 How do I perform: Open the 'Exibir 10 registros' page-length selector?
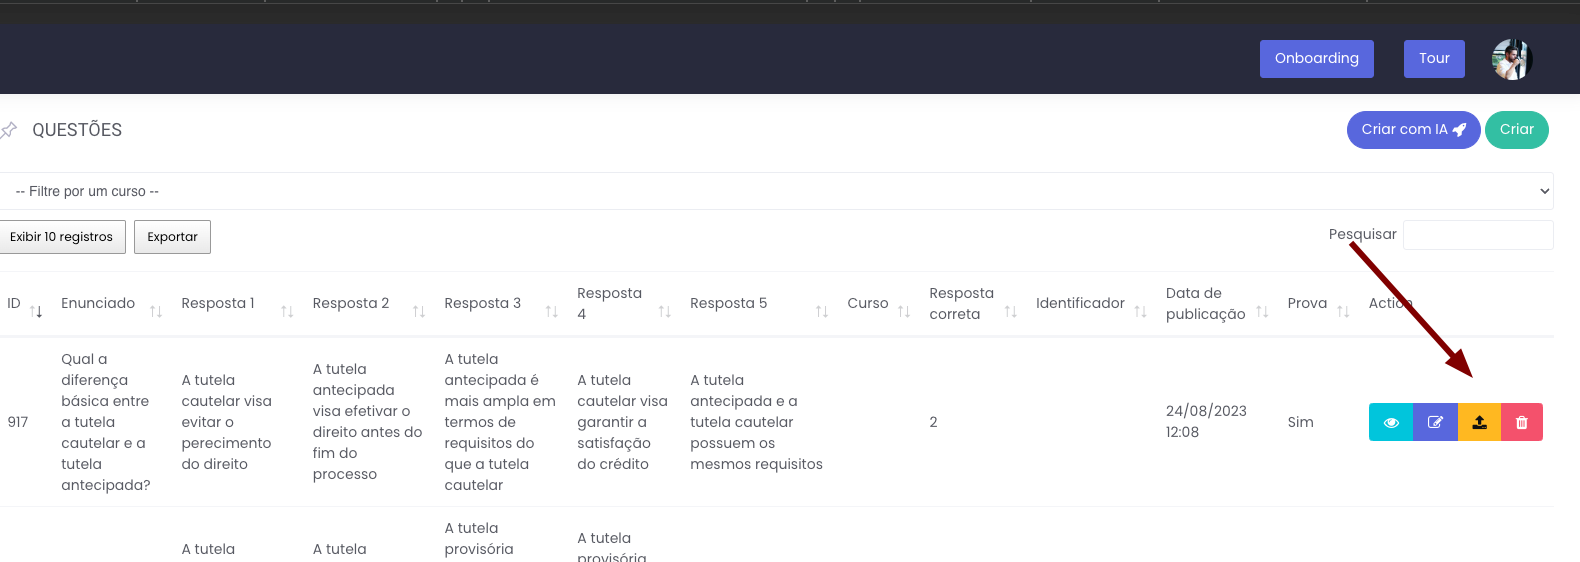(x=62, y=237)
